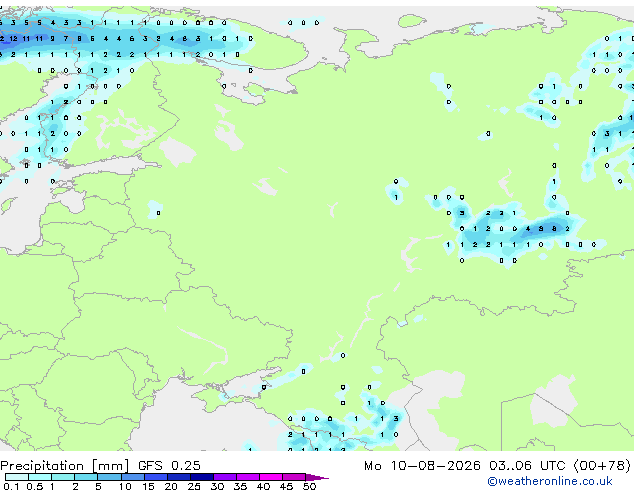Image resolution: width=634 pixels, height=490 pixels.
Task: Click the arrow tip beyond 50 on the legend
Action: [317, 477]
